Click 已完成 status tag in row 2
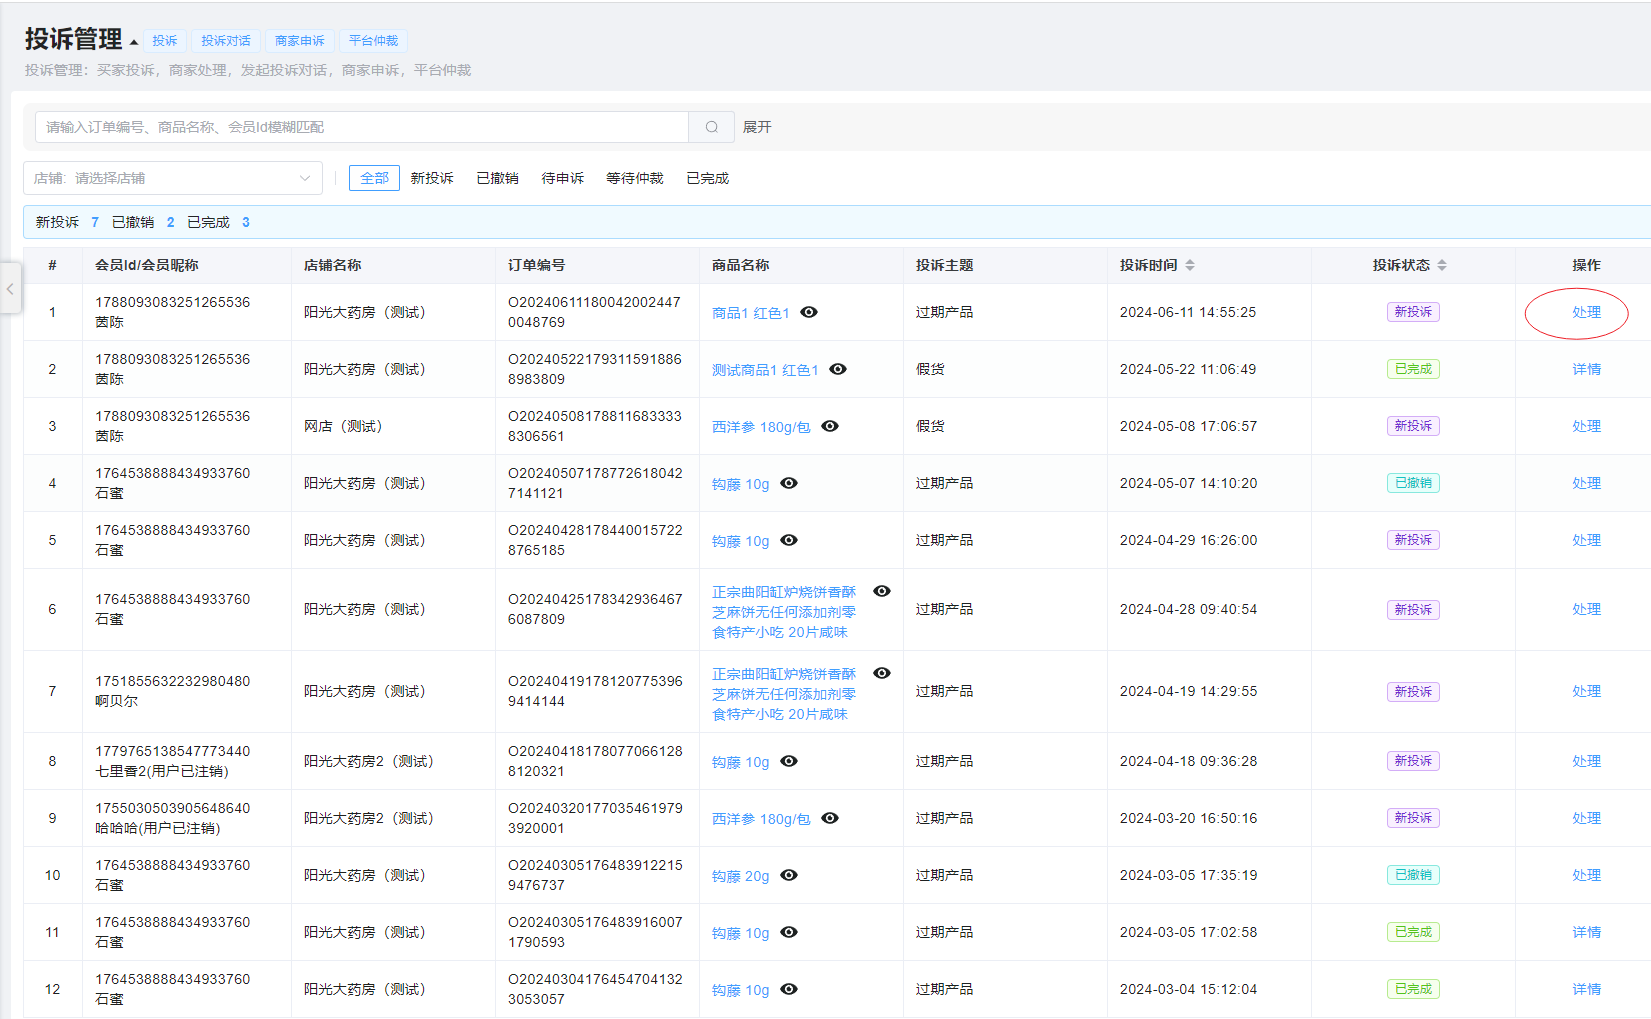 click(1413, 369)
